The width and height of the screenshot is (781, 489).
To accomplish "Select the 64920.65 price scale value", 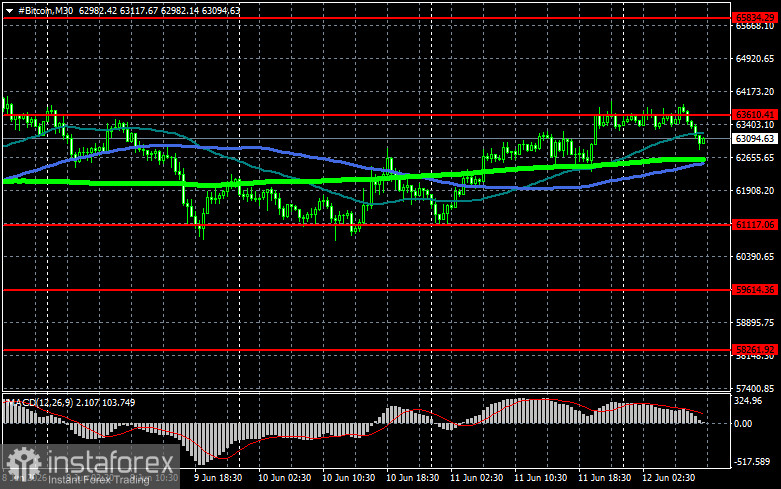I will (x=755, y=59).
